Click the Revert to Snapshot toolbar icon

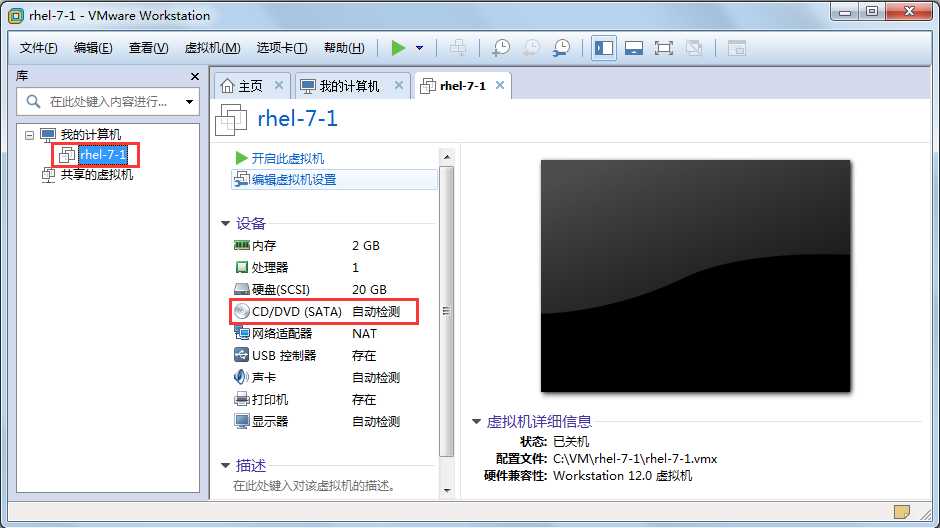pyautogui.click(x=531, y=47)
